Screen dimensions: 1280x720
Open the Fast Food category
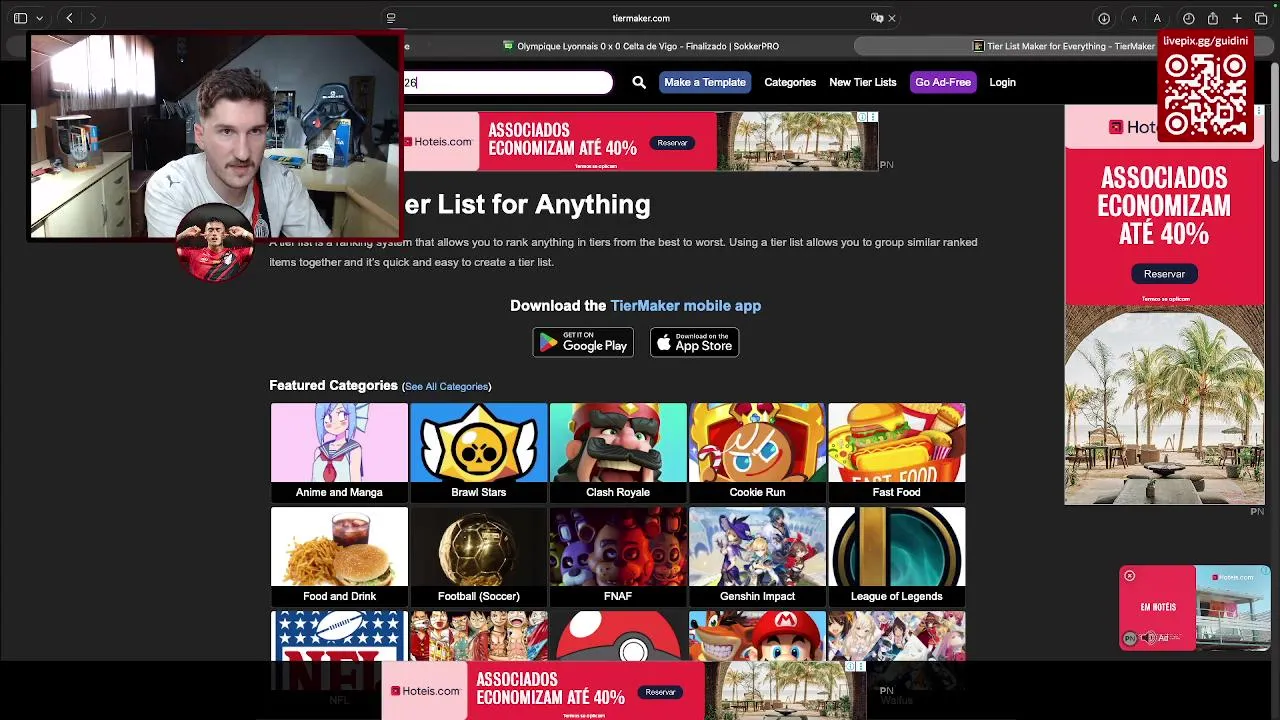896,452
